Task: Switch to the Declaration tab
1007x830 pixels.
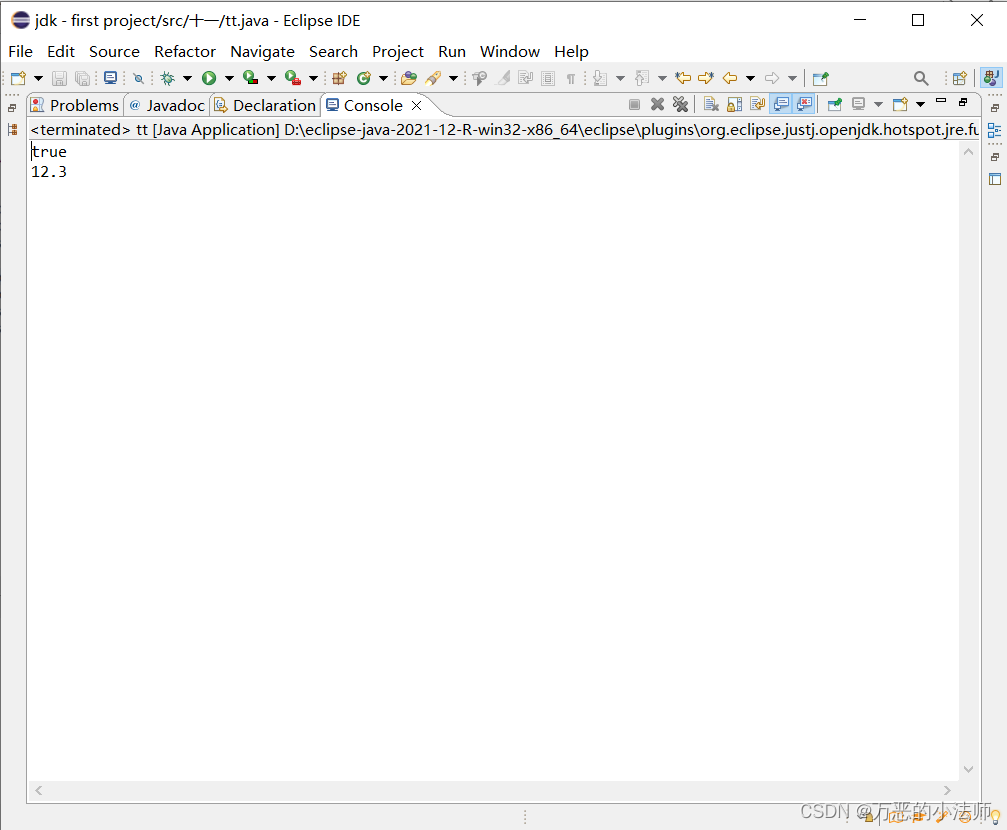Action: tap(266, 105)
